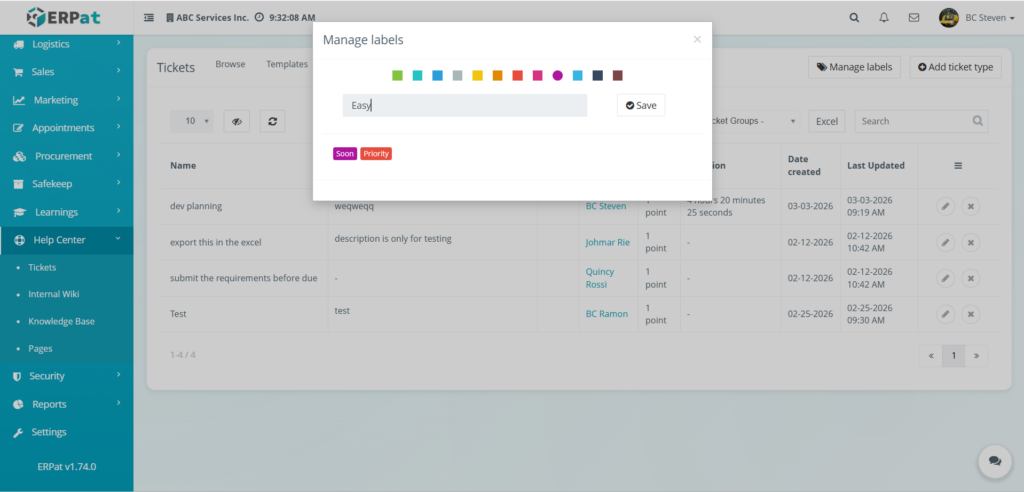Select the existing Priority label
This screenshot has width=1024, height=492.
(376, 154)
